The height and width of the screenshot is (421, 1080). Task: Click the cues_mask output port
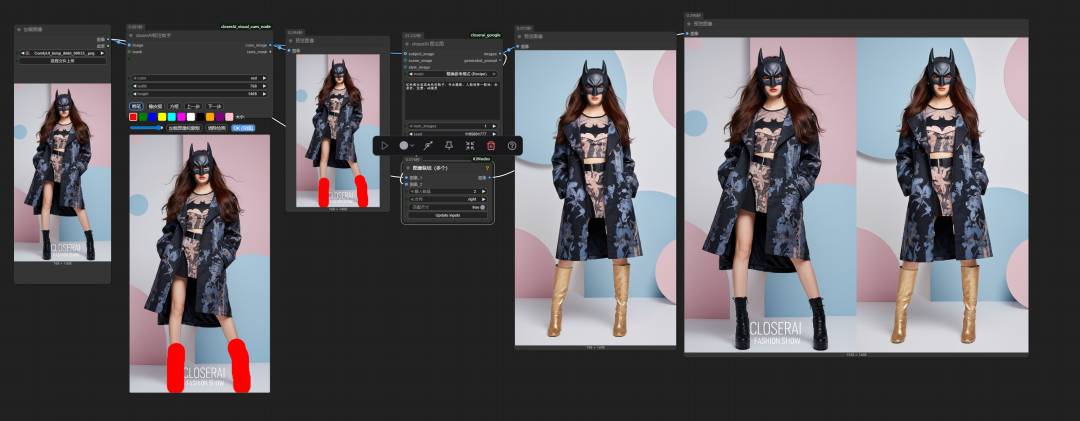[x=271, y=52]
